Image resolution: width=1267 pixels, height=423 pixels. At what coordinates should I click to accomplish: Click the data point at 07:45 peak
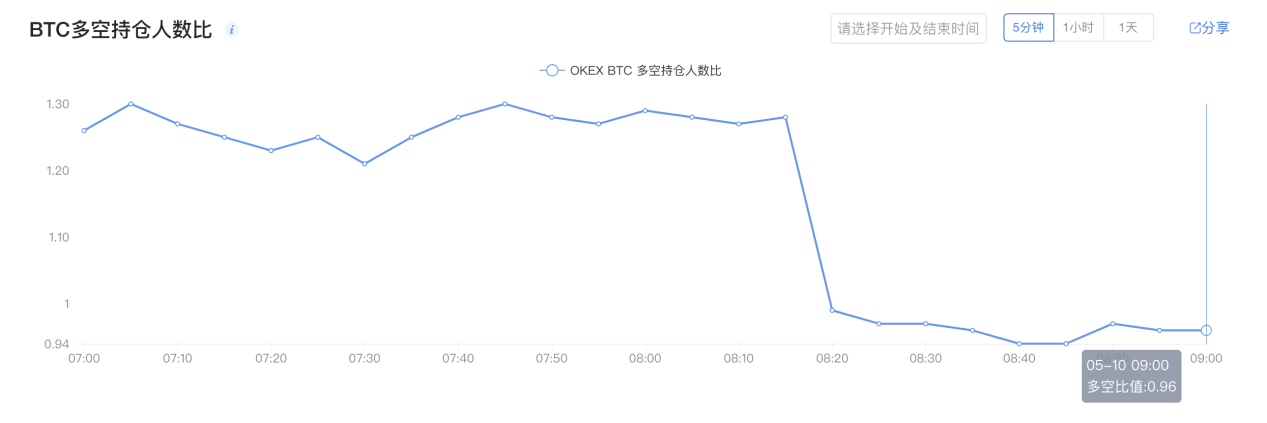pos(504,104)
